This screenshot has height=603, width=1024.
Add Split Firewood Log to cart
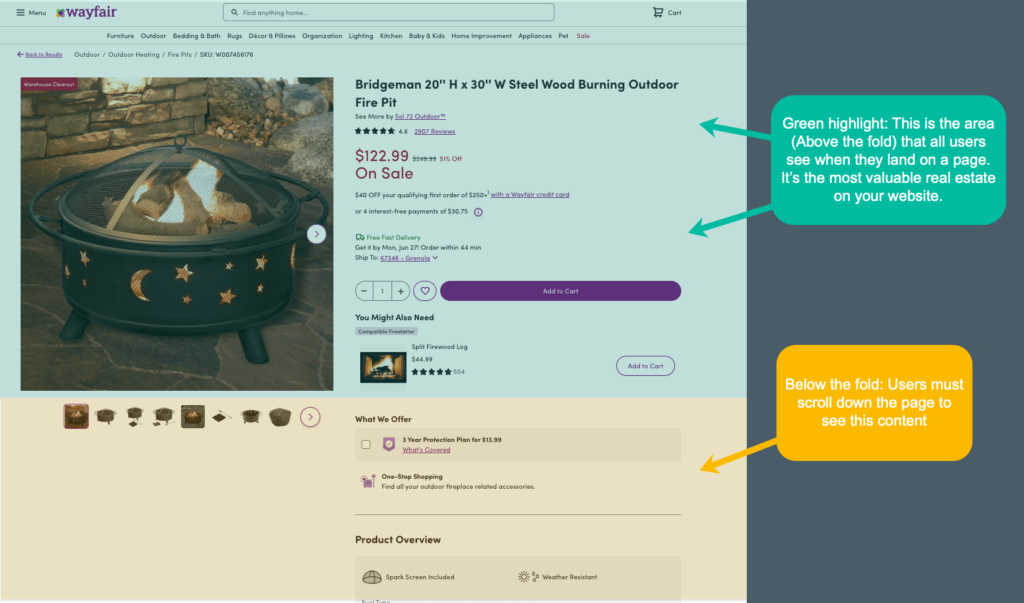coord(645,366)
